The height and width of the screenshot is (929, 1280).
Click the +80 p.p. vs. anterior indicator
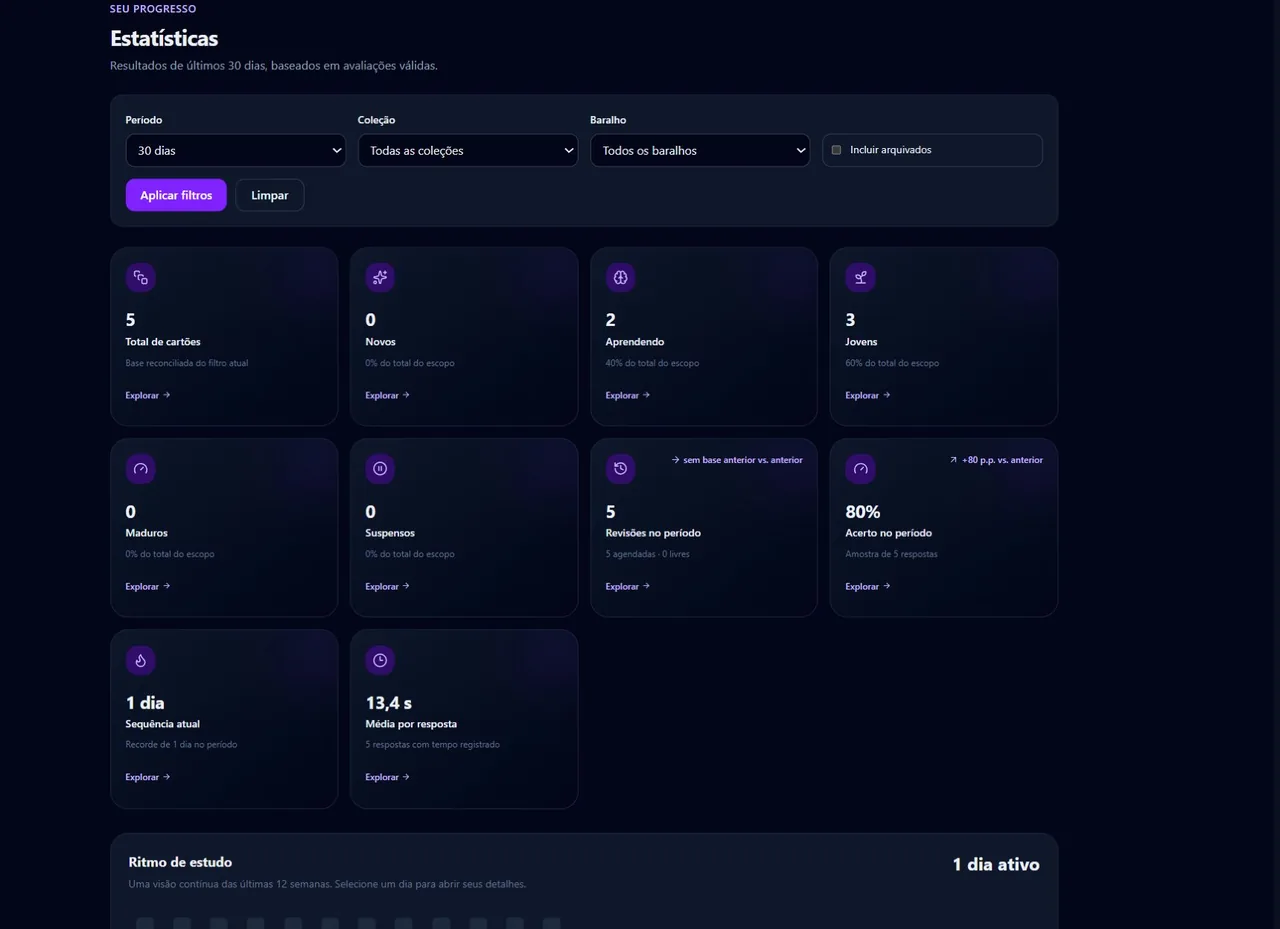(996, 460)
